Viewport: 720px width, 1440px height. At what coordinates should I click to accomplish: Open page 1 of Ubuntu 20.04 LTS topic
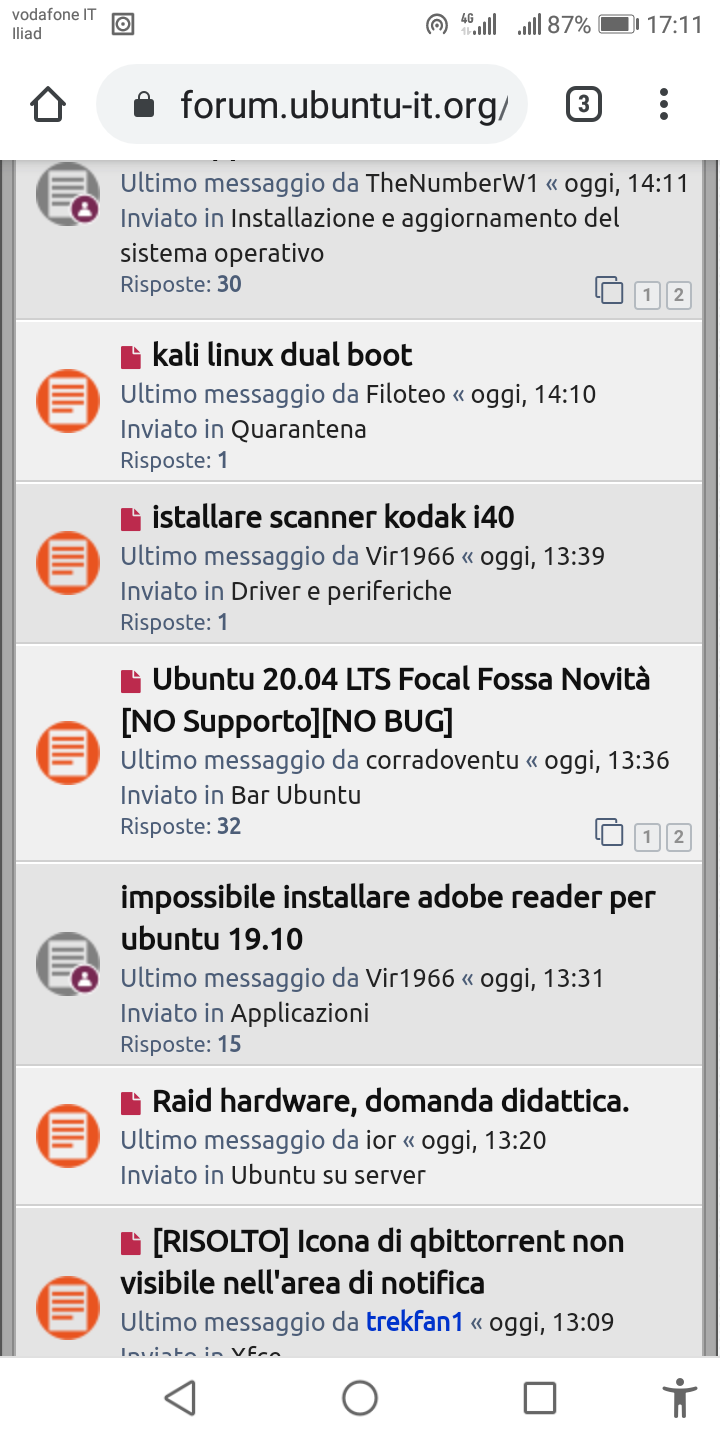tap(647, 837)
